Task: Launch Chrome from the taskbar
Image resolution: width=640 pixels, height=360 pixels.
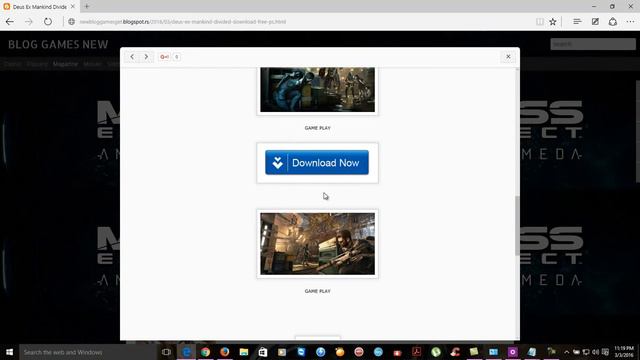Action: coord(205,352)
